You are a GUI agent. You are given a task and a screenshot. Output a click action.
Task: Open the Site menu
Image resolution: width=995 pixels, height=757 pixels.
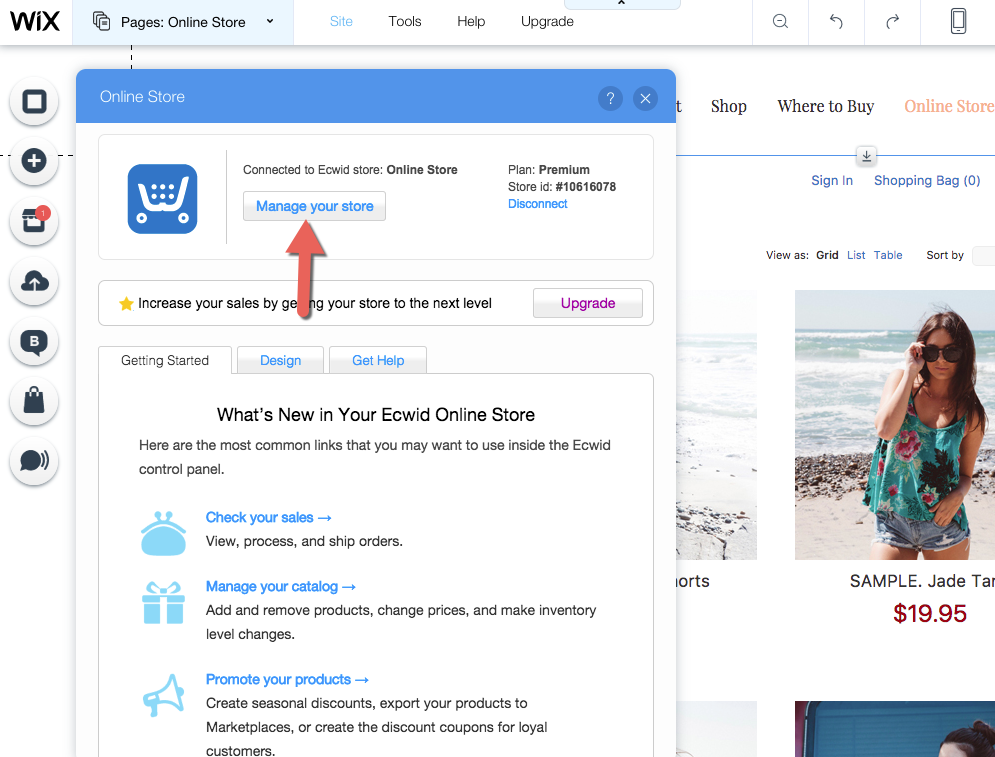341,22
